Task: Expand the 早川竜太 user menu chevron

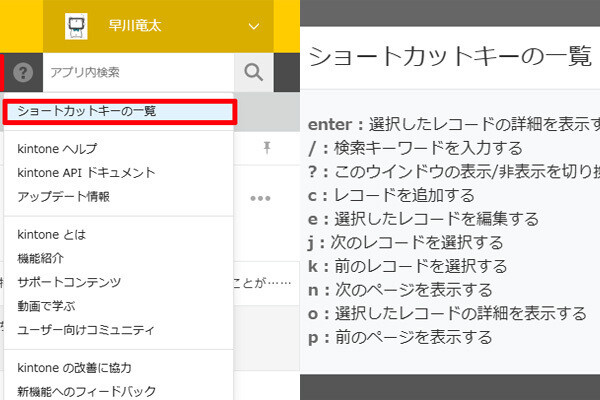Action: coord(254,26)
